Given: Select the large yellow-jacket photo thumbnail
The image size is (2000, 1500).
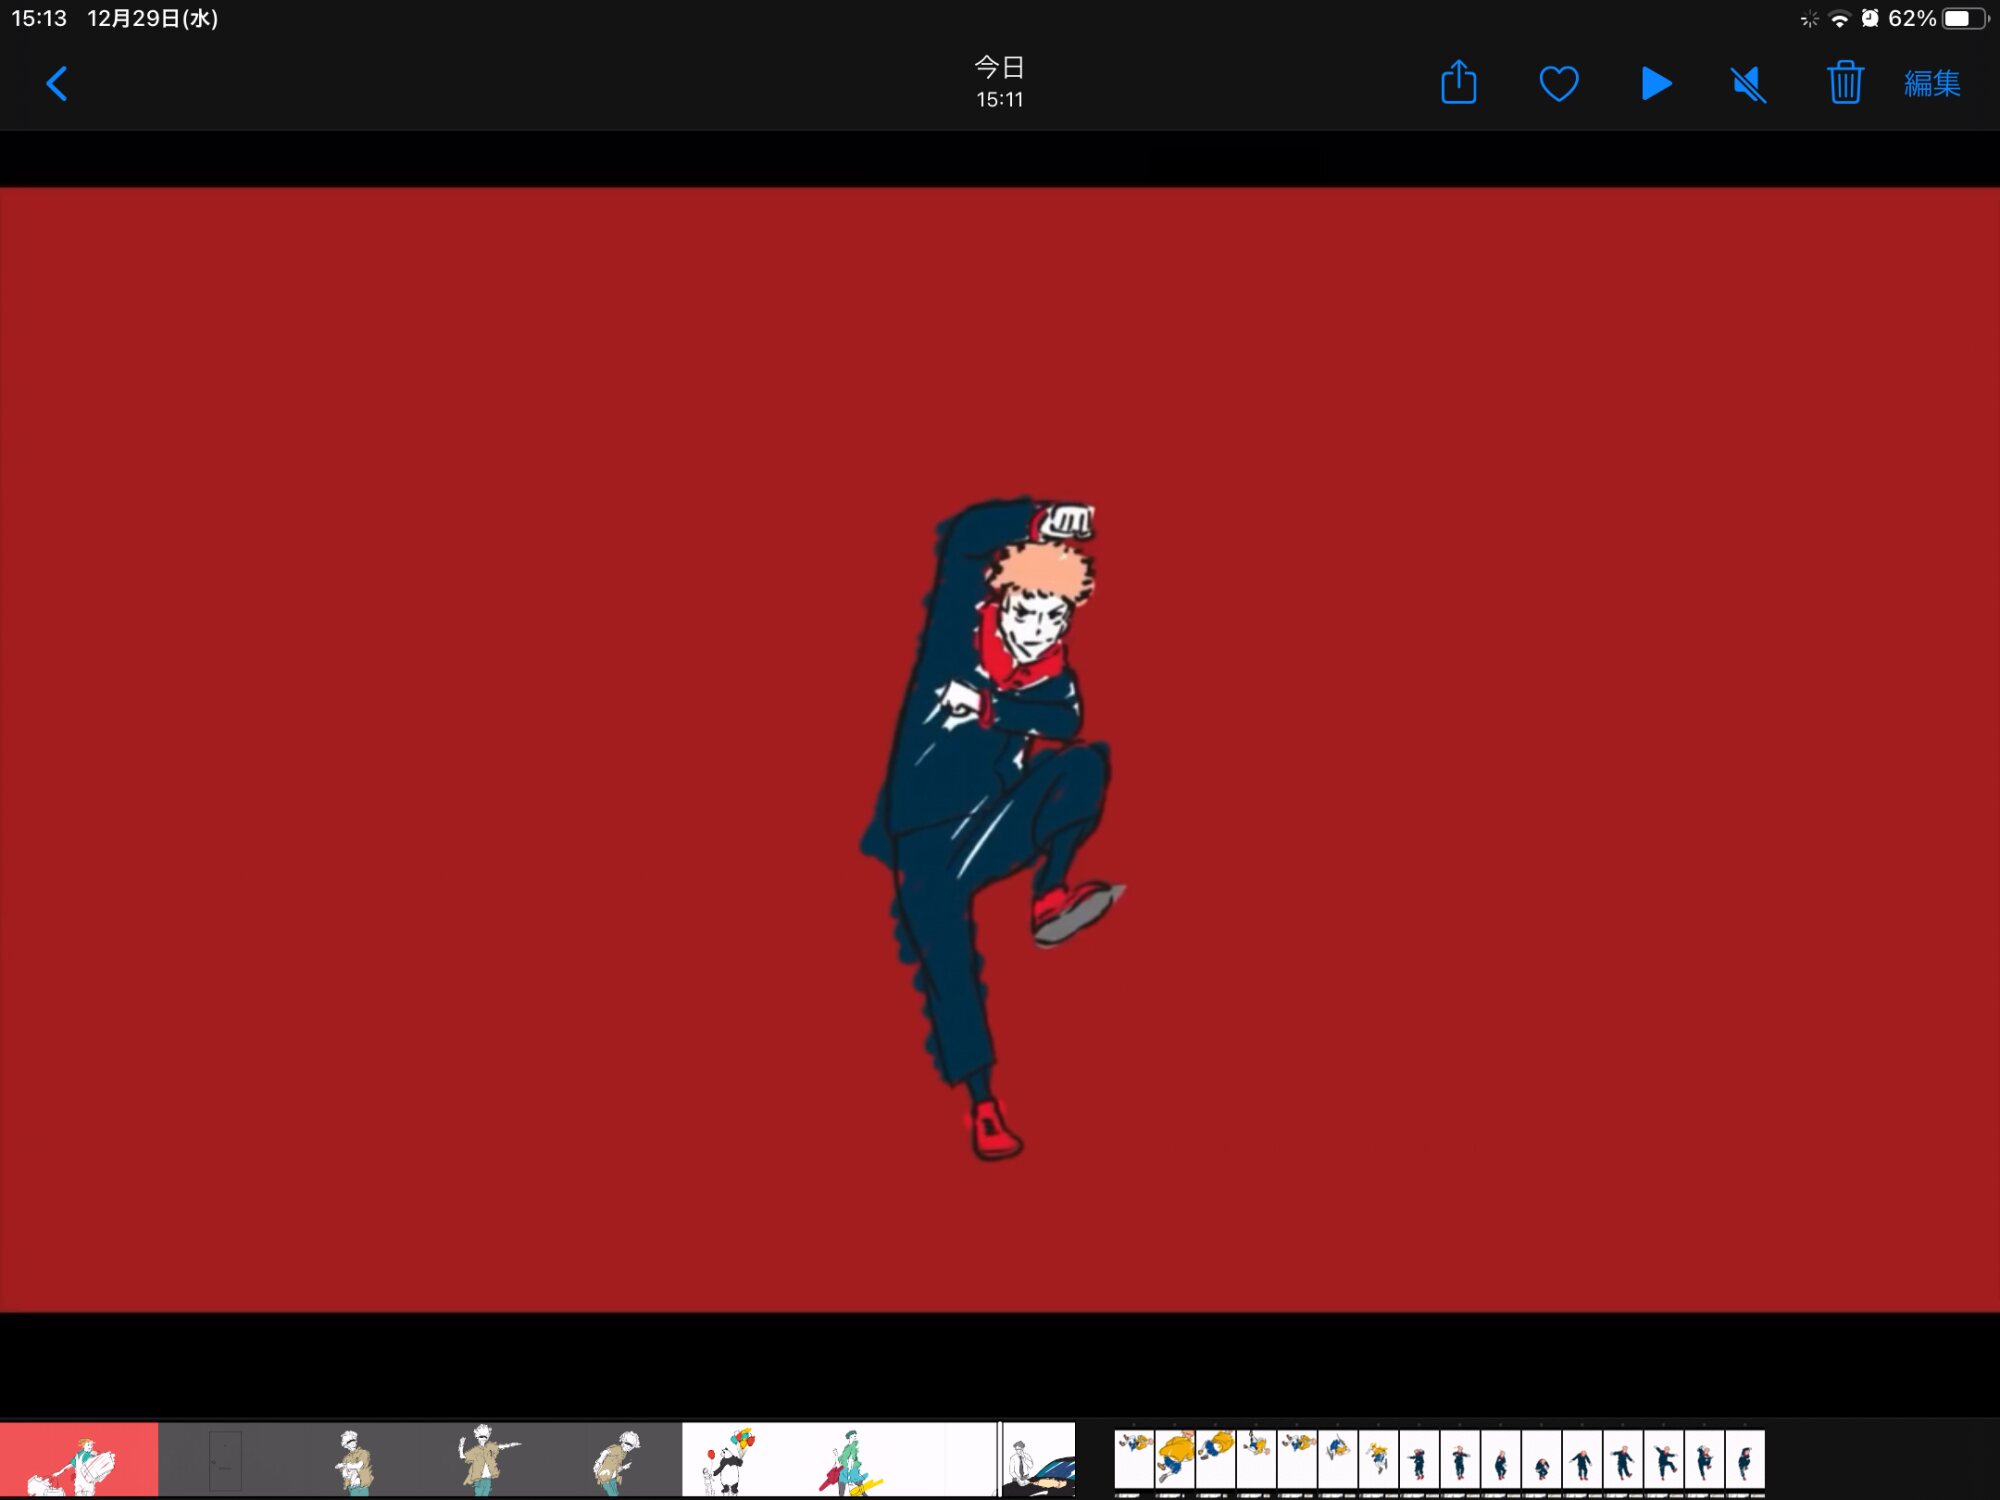Looking at the screenshot, I should coord(1175,1458).
